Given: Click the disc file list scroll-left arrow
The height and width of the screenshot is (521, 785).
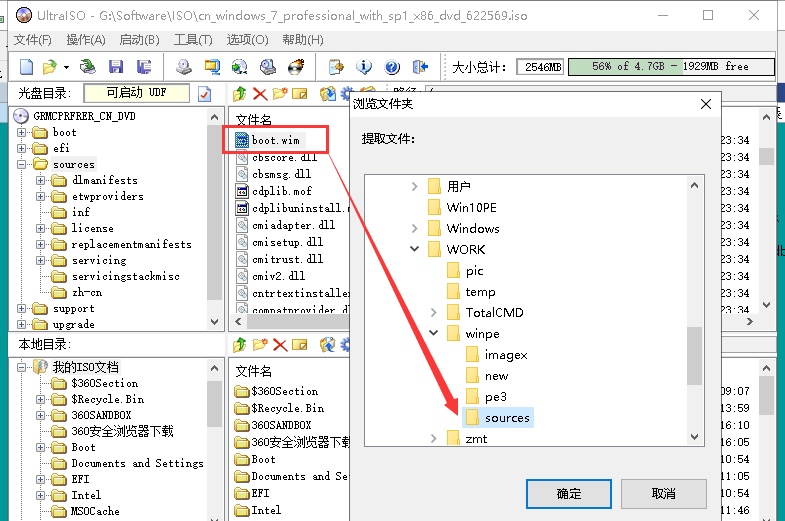Looking at the screenshot, I should pyautogui.click(x=238, y=322).
